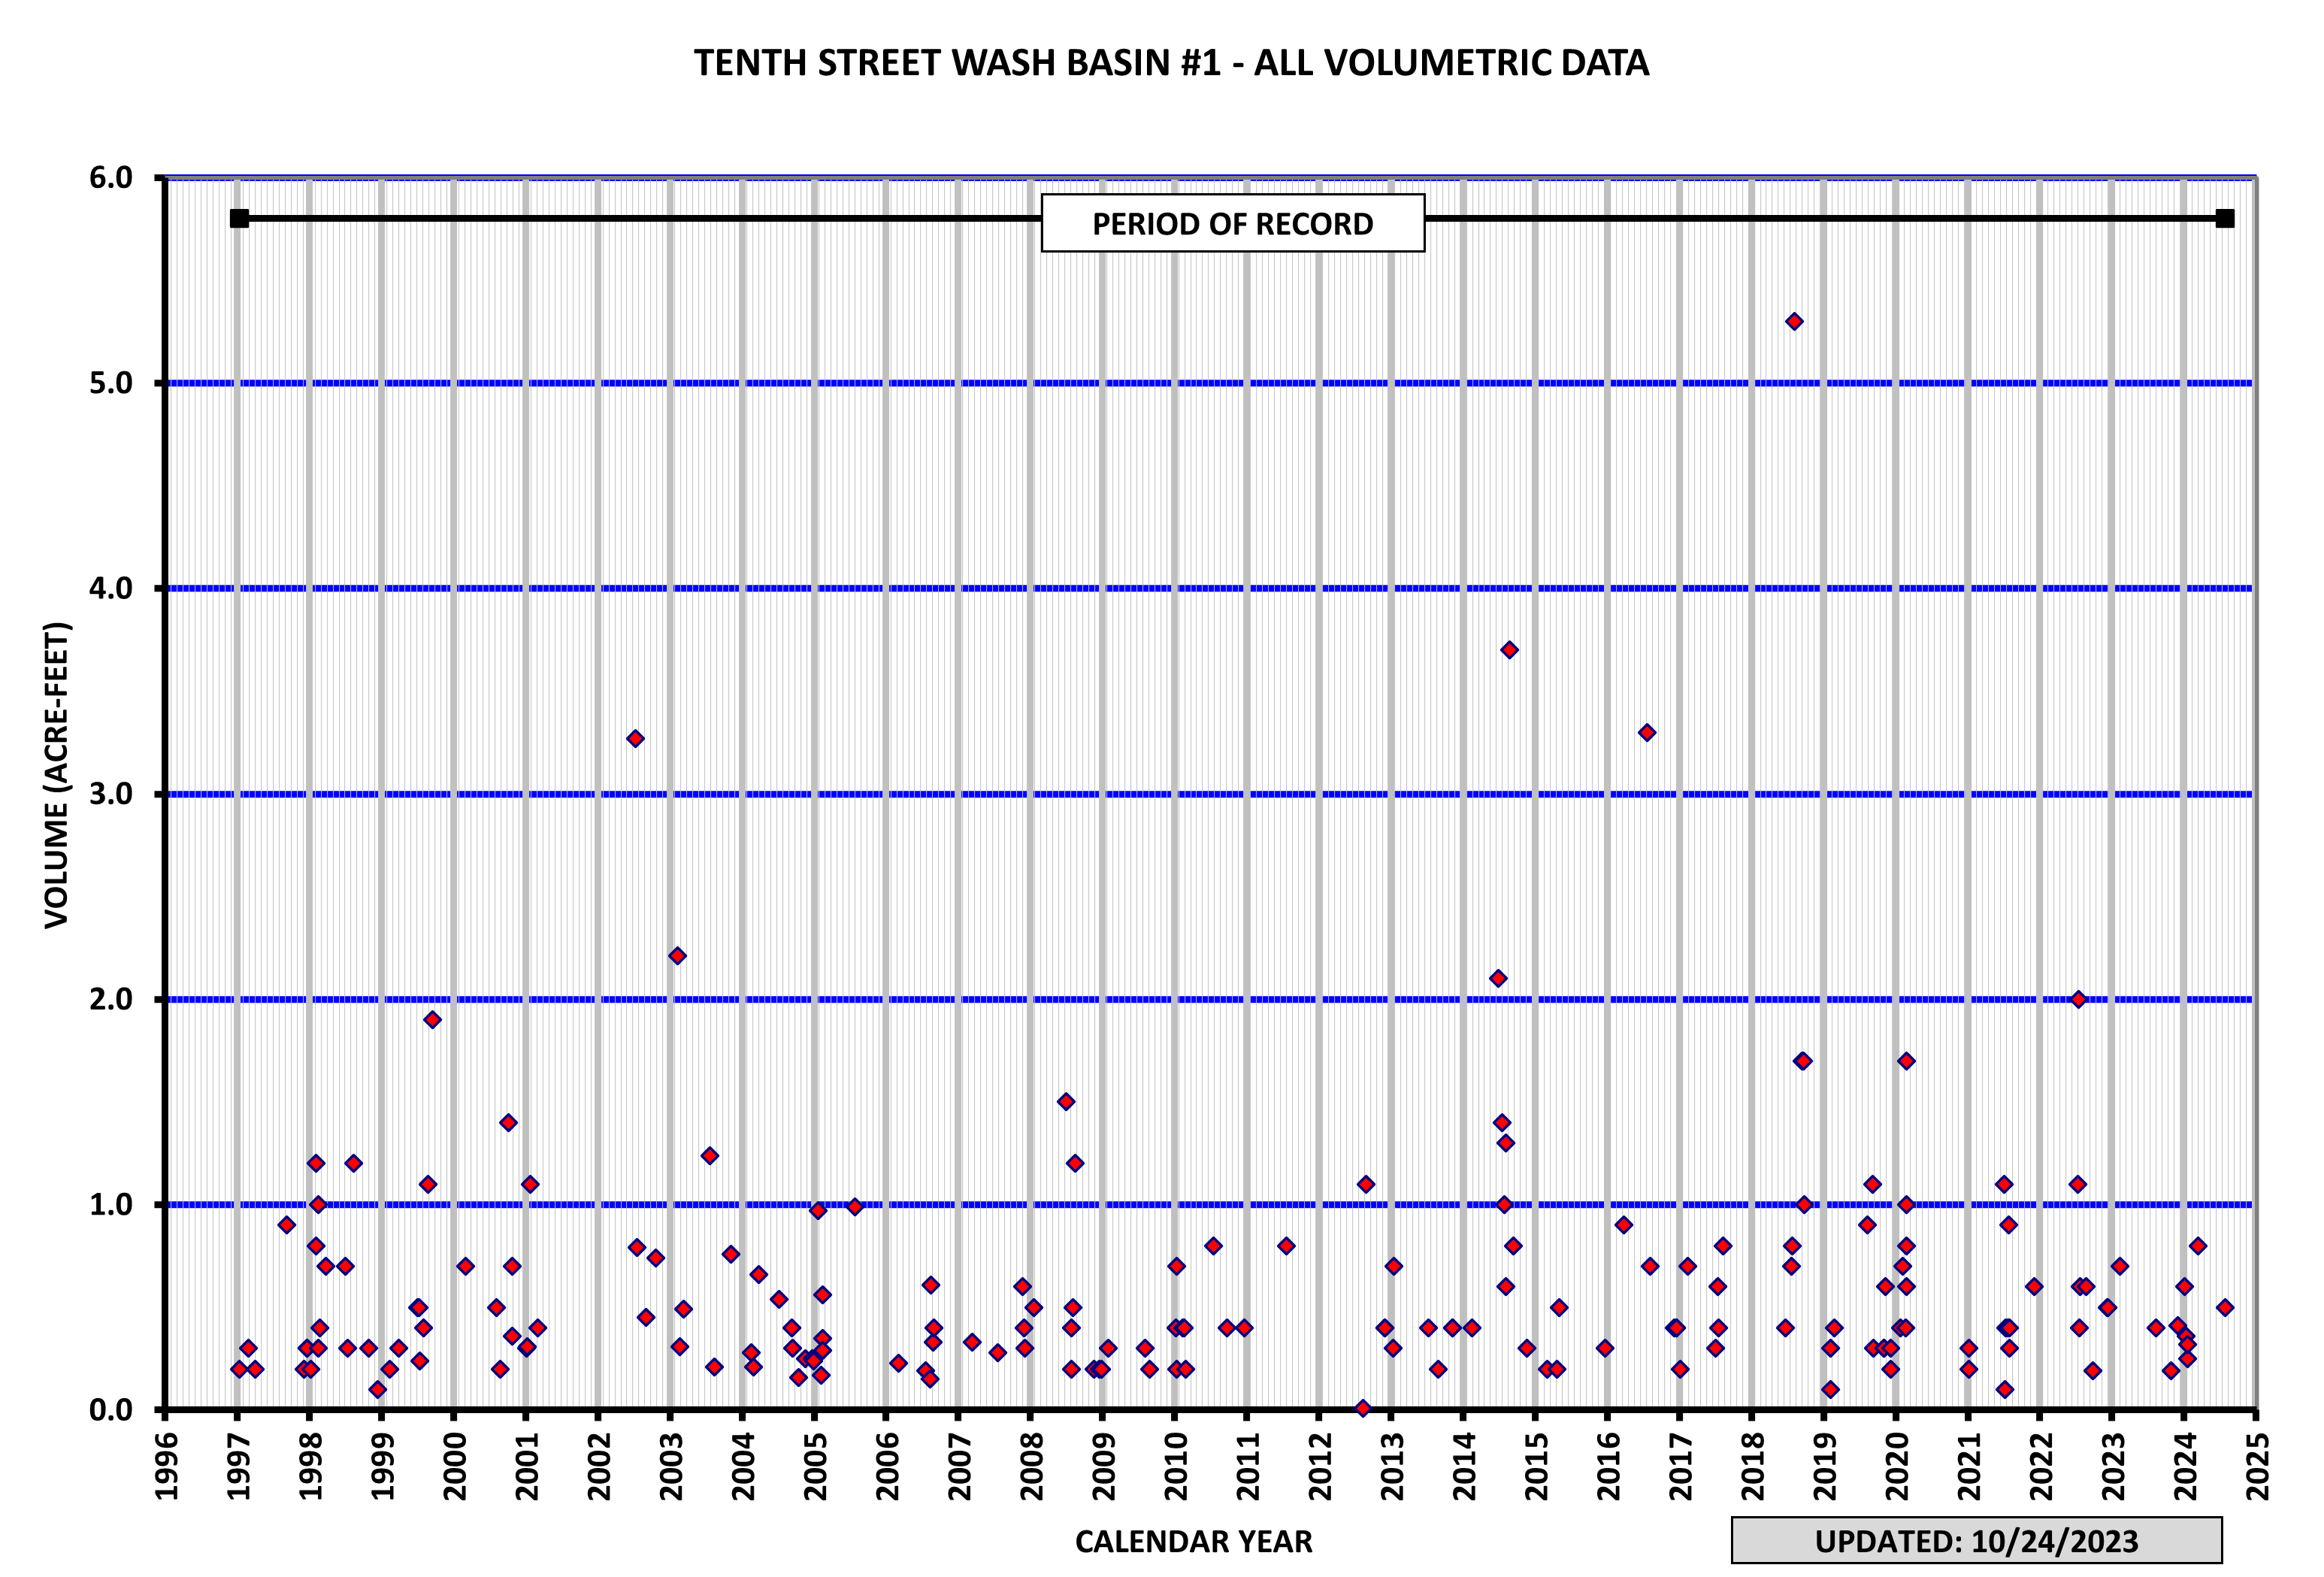The image size is (2324, 1577).
Task: Click the x-axis year label '2008'
Action: (1031, 1466)
